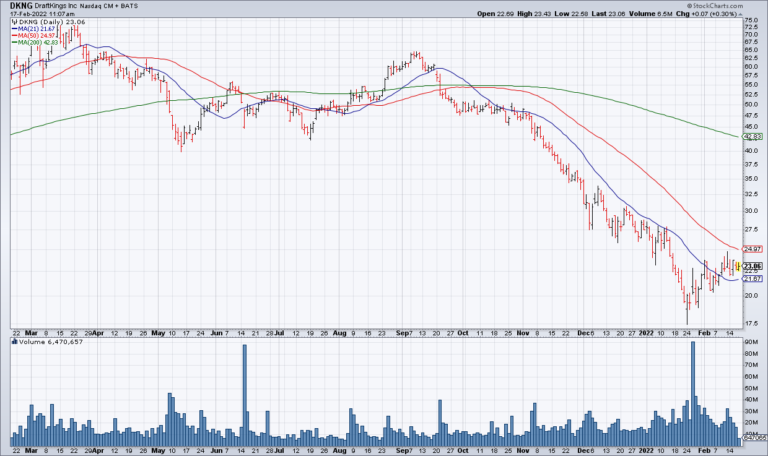Click the green 42.83 price tag
The height and width of the screenshot is (456, 768).
point(751,136)
